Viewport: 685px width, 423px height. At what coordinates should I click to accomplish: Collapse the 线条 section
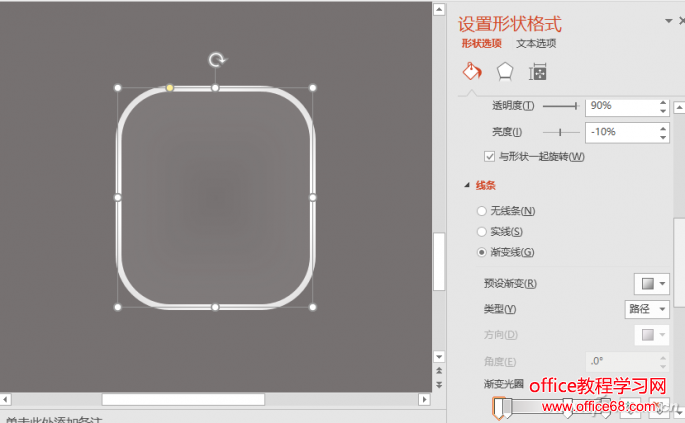tap(467, 185)
